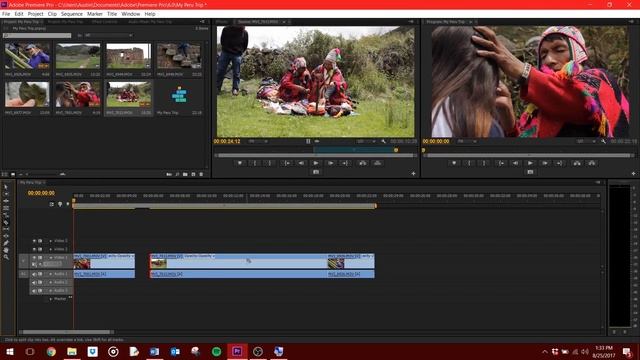Expand the Video 3 track

(51, 241)
